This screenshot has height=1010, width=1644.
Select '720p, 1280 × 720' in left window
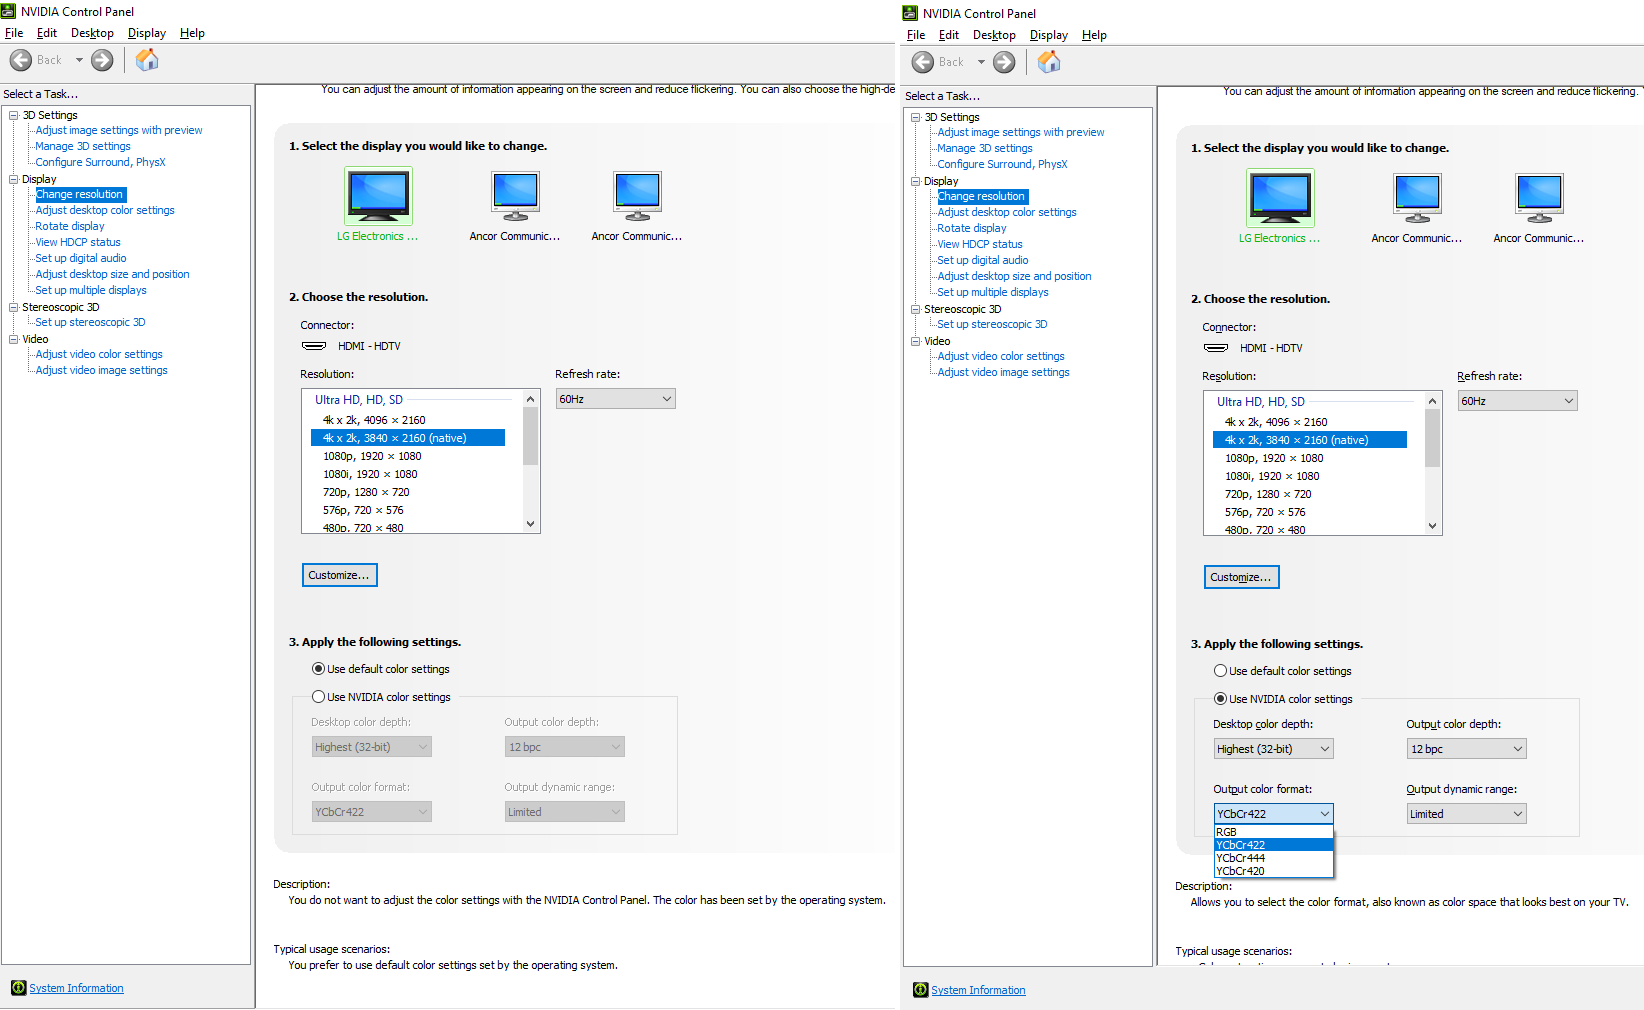tap(408, 492)
